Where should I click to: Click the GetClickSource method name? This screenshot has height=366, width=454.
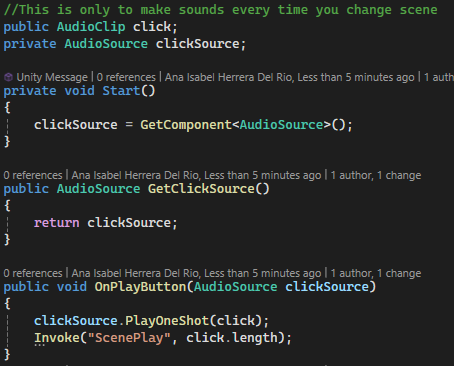click(x=201, y=189)
